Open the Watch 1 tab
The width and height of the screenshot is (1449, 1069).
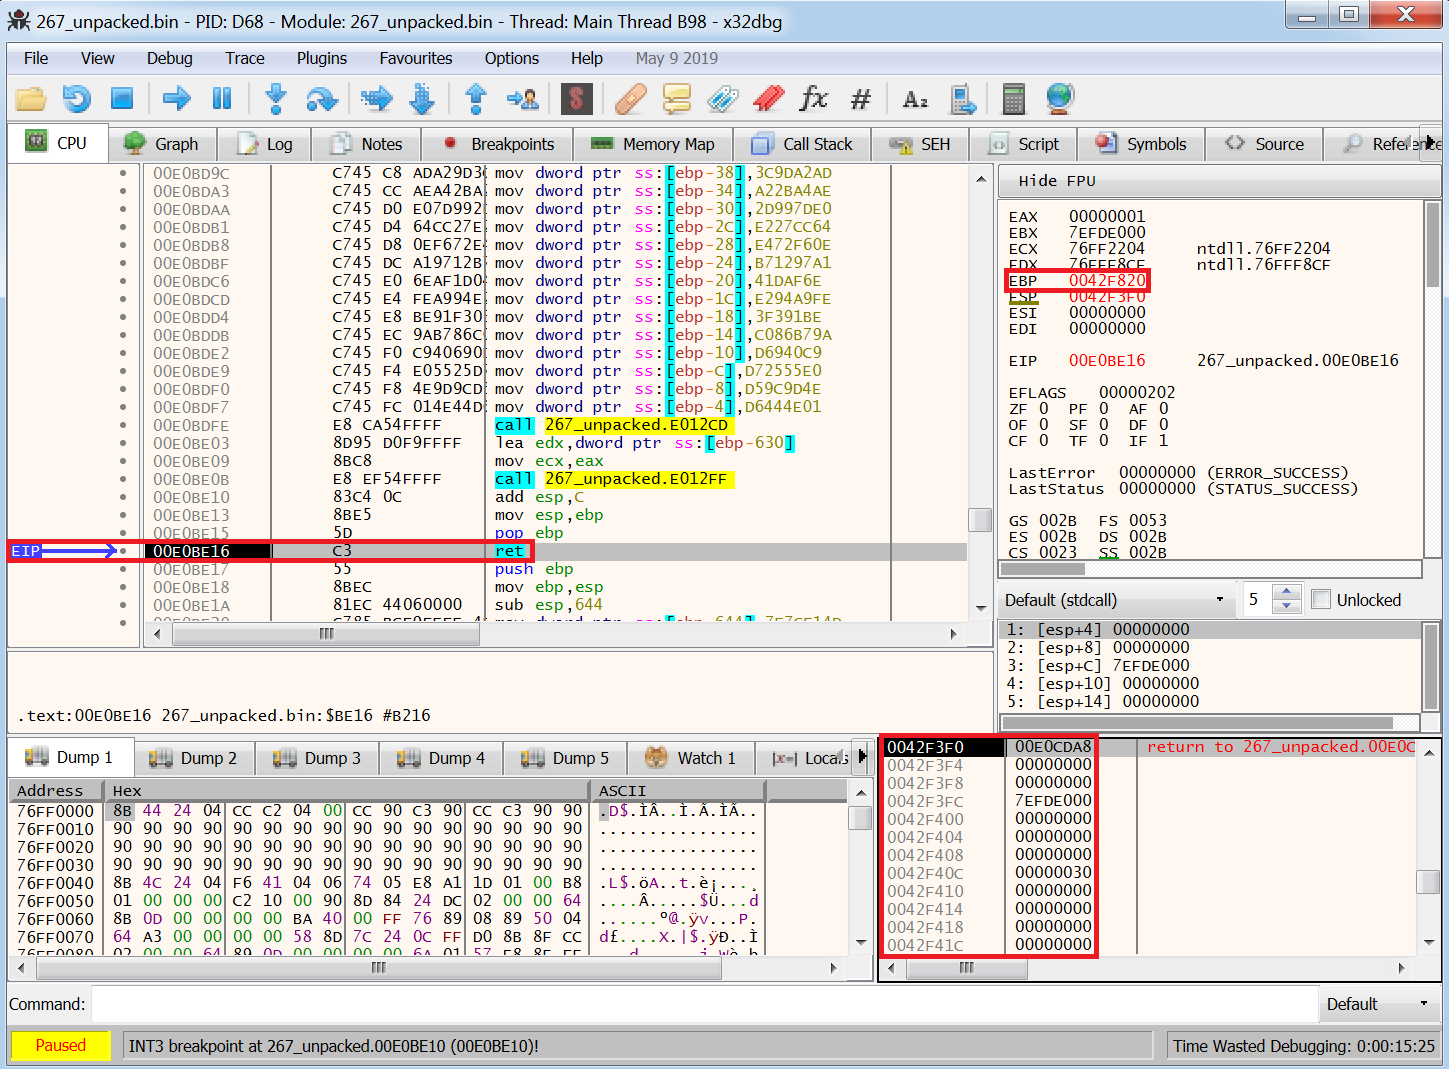tap(691, 758)
